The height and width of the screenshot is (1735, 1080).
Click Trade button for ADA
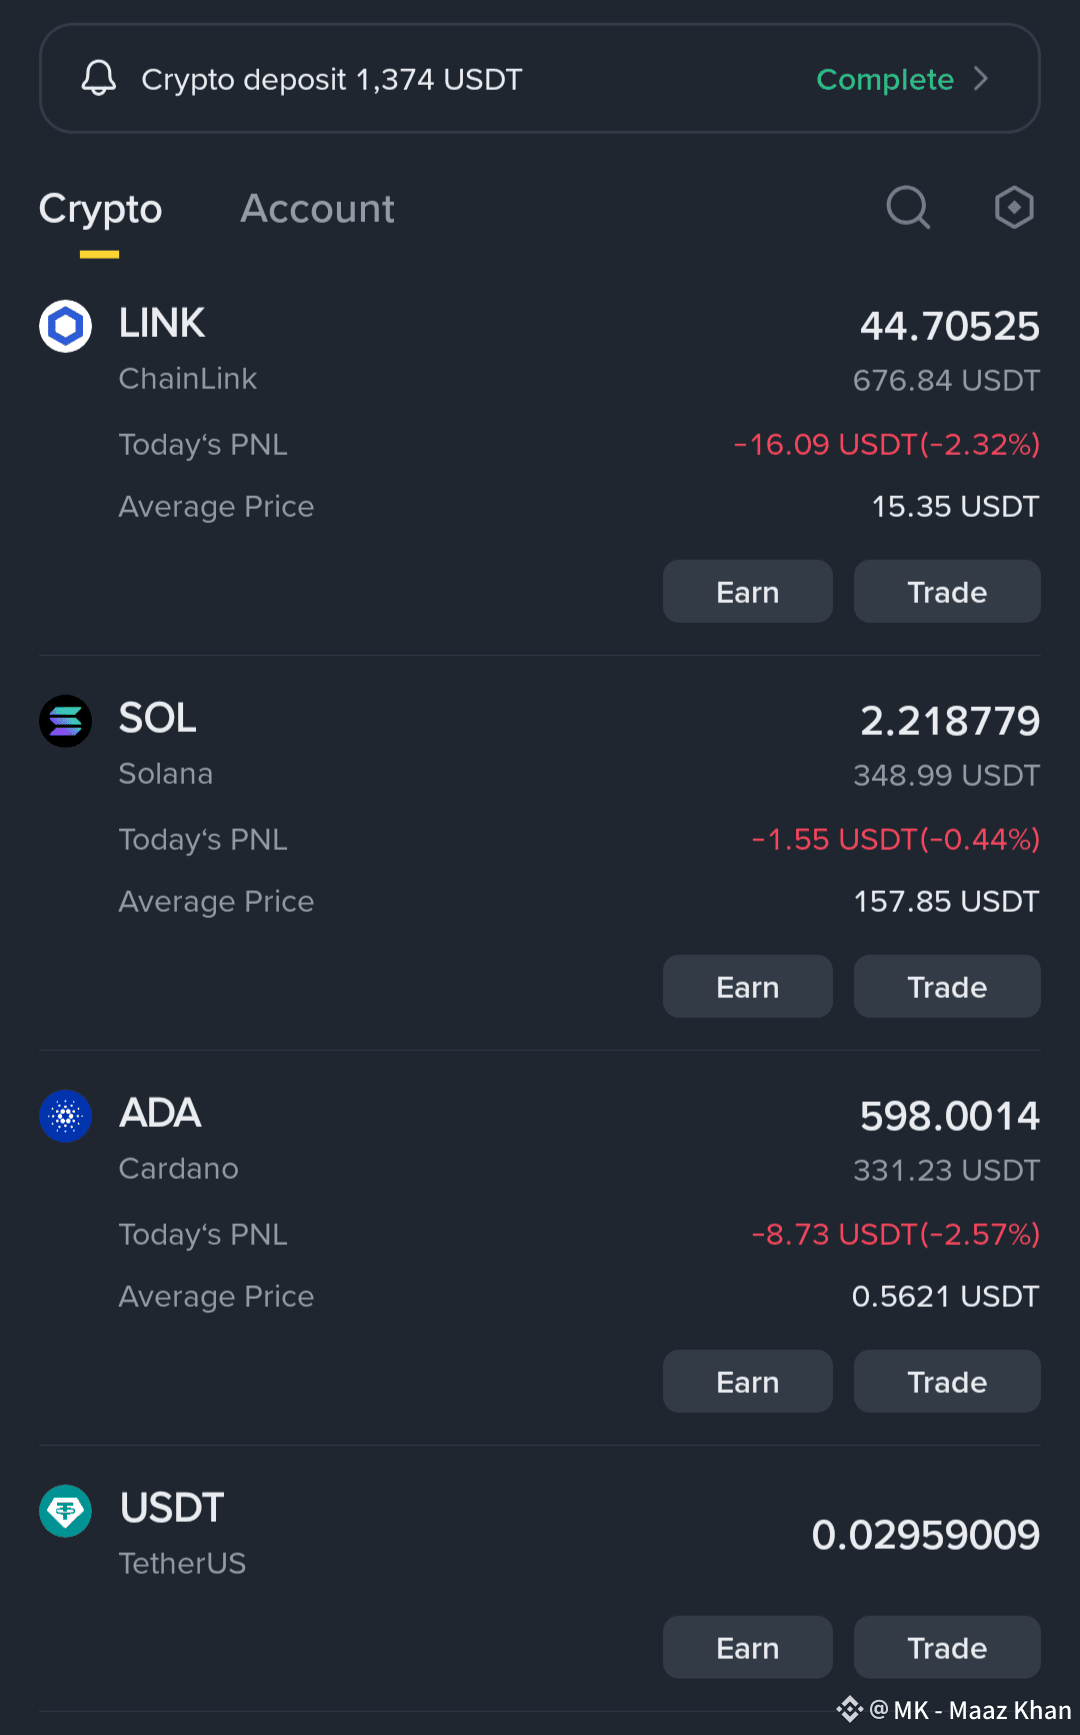947,1382
